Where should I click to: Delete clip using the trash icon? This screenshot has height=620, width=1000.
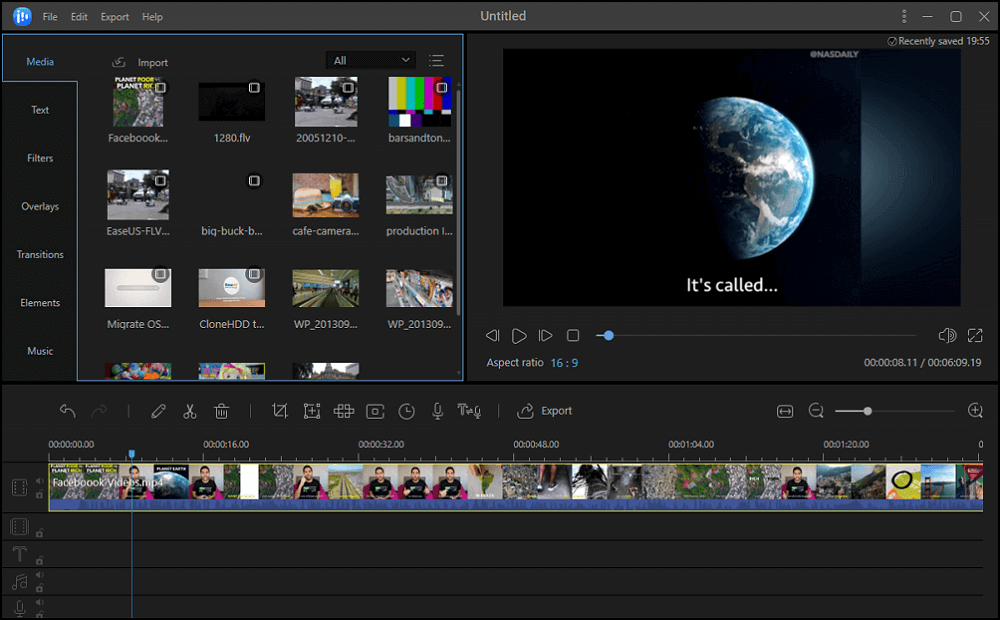[221, 411]
